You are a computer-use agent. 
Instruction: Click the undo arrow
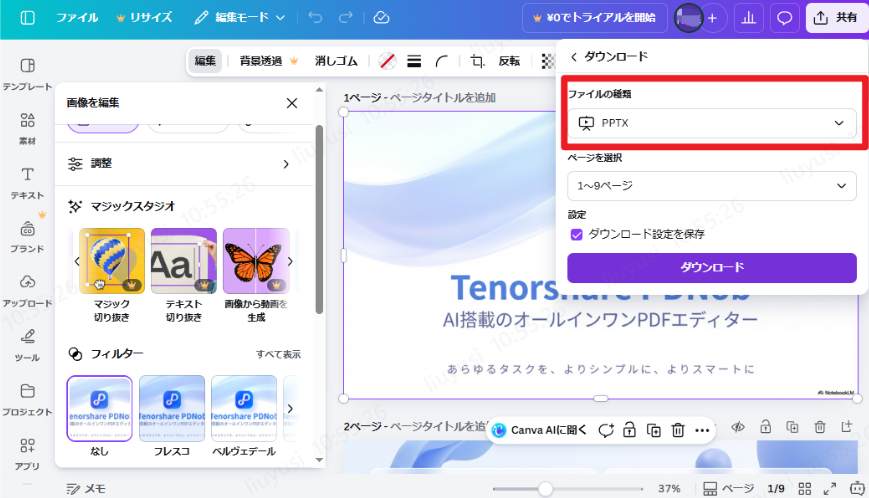pos(315,18)
